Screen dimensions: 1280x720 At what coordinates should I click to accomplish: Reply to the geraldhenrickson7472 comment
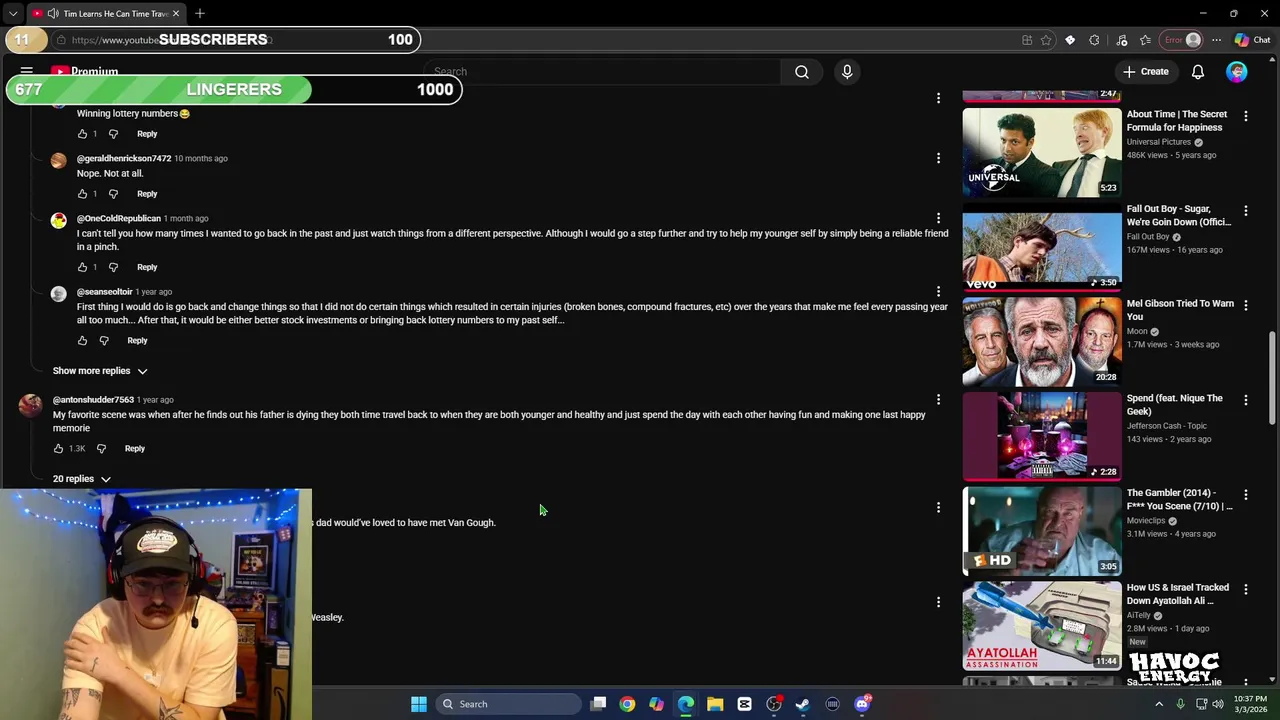pos(147,194)
